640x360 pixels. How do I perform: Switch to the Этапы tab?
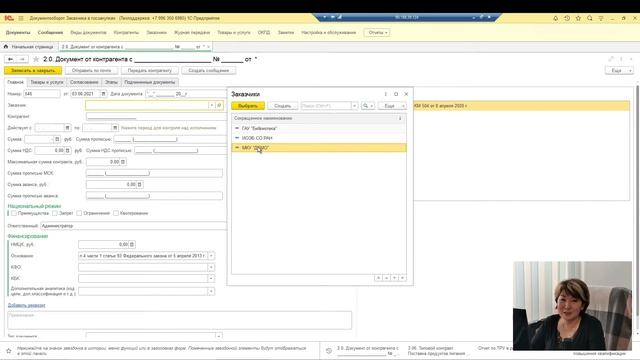click(111, 82)
